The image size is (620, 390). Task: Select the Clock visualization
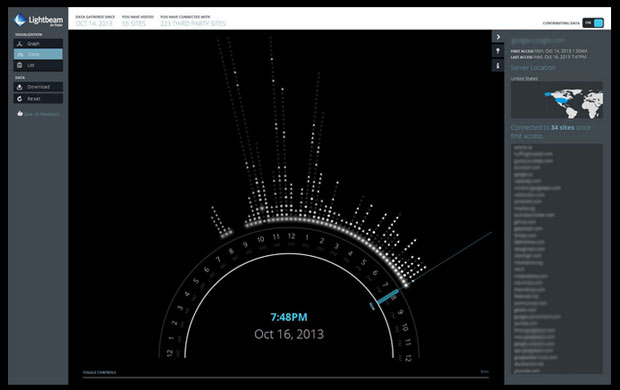click(x=38, y=54)
